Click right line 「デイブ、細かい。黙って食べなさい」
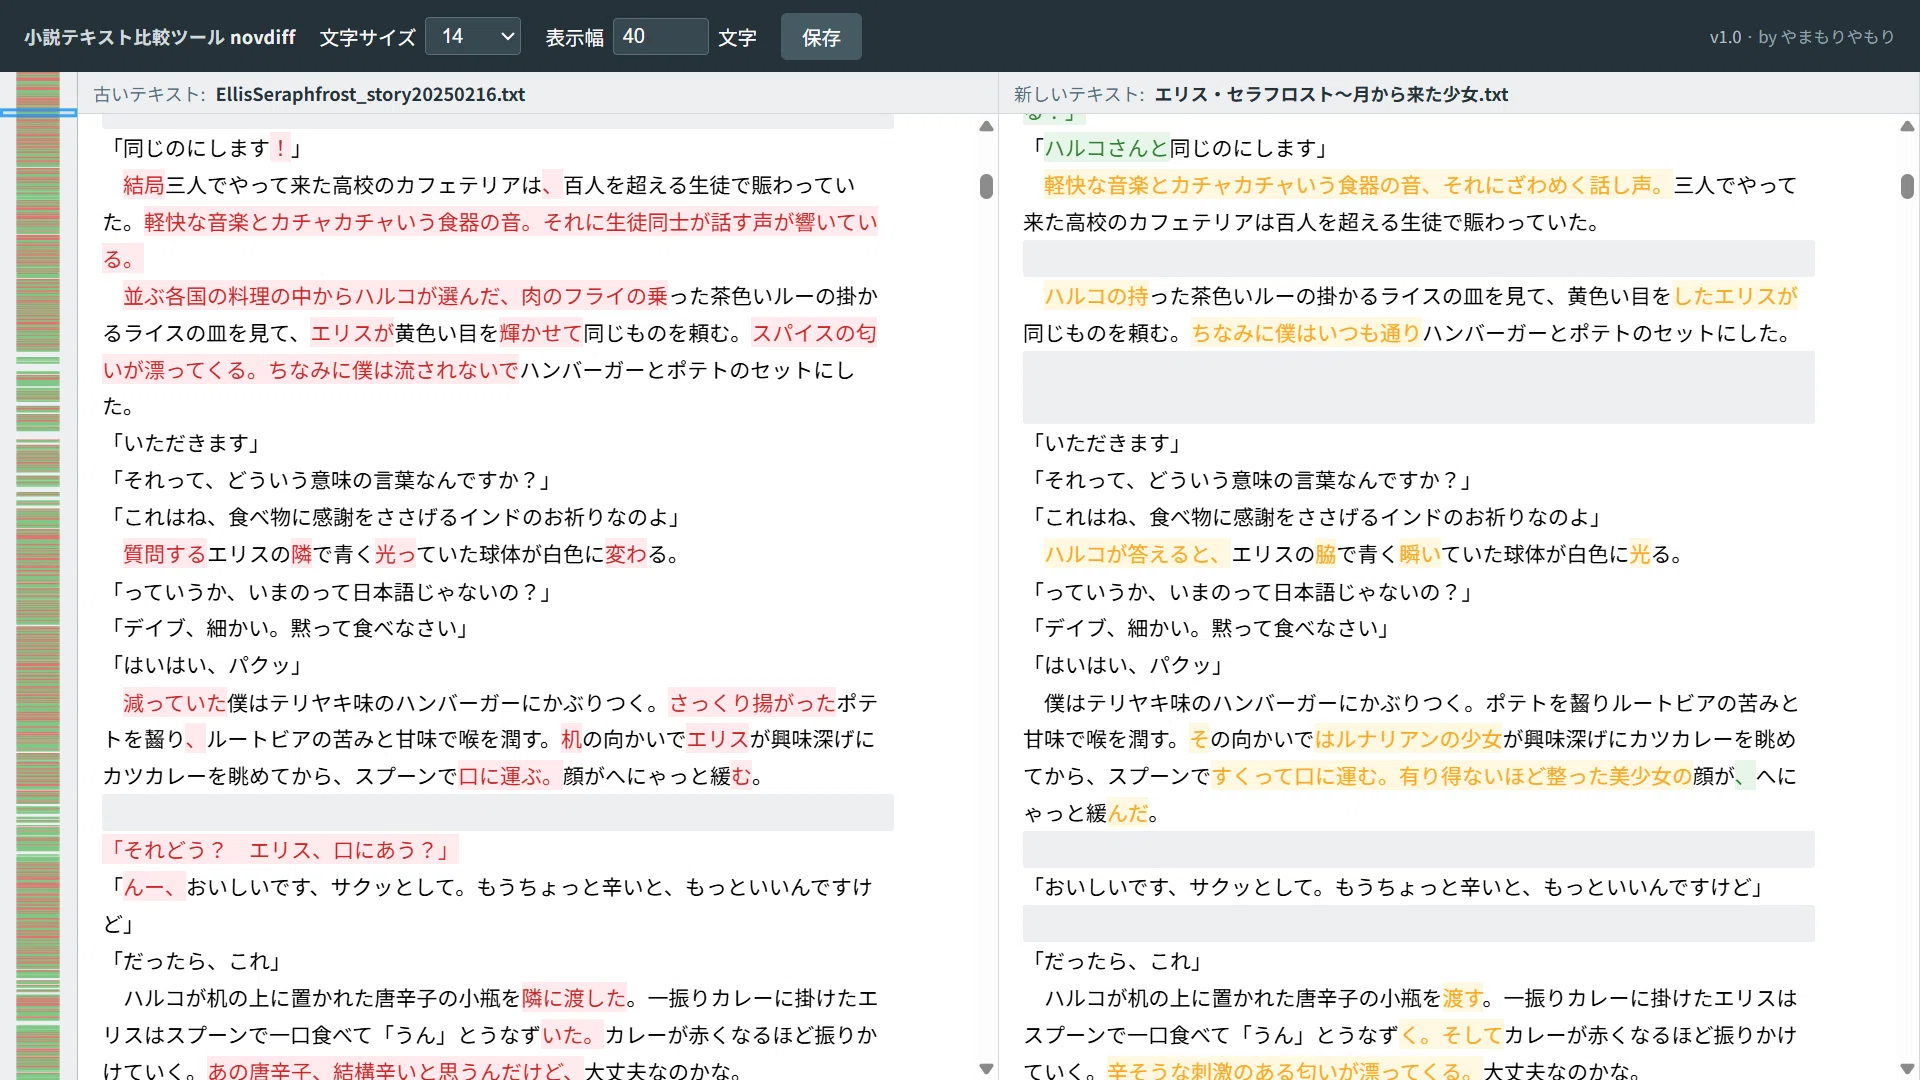 (x=1210, y=628)
